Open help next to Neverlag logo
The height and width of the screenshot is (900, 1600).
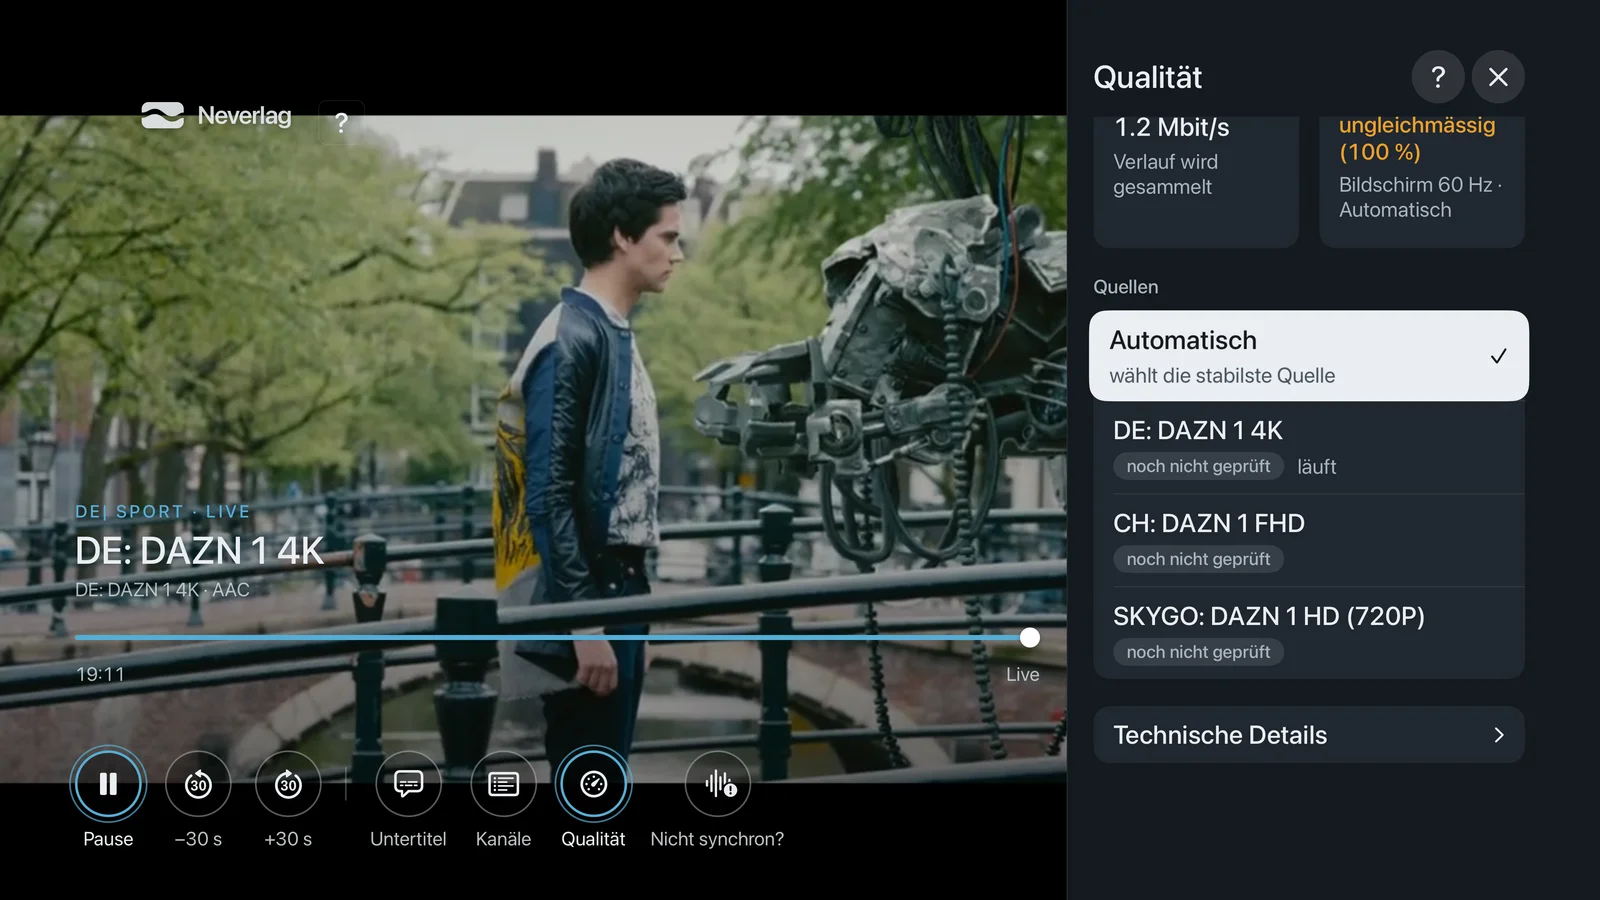(341, 123)
